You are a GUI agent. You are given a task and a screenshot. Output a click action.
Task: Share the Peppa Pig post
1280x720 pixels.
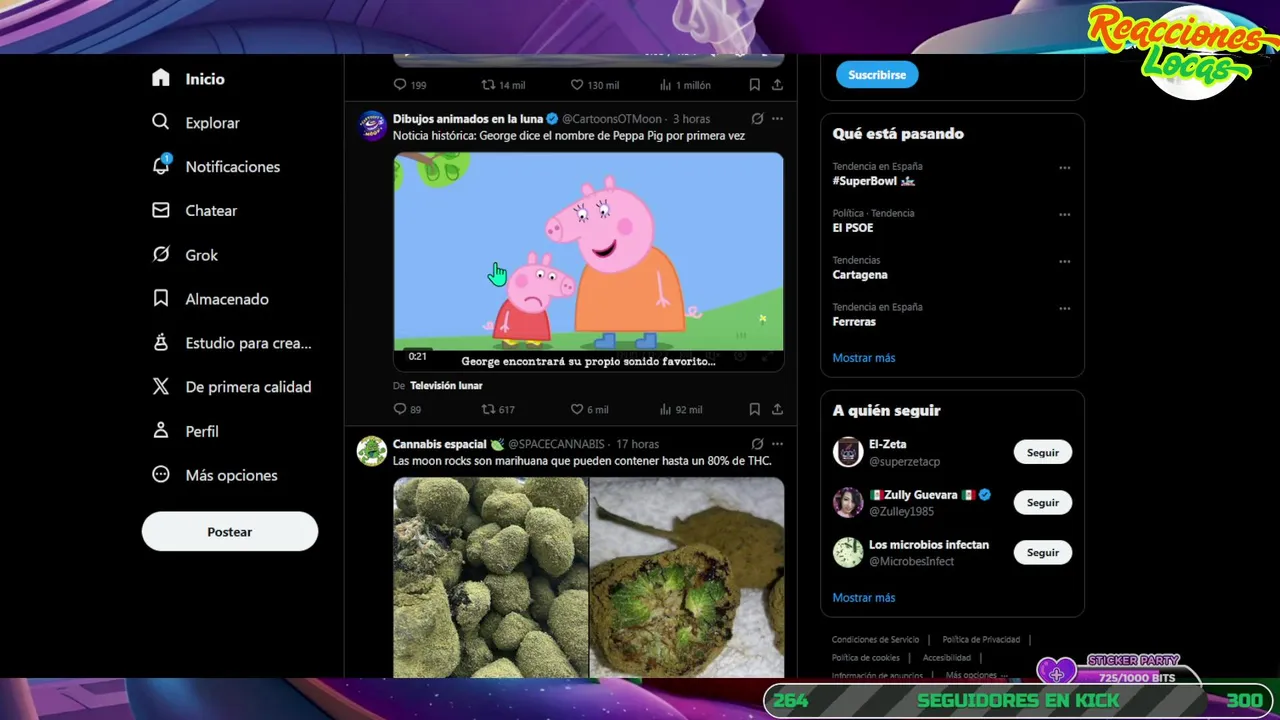[x=777, y=409]
